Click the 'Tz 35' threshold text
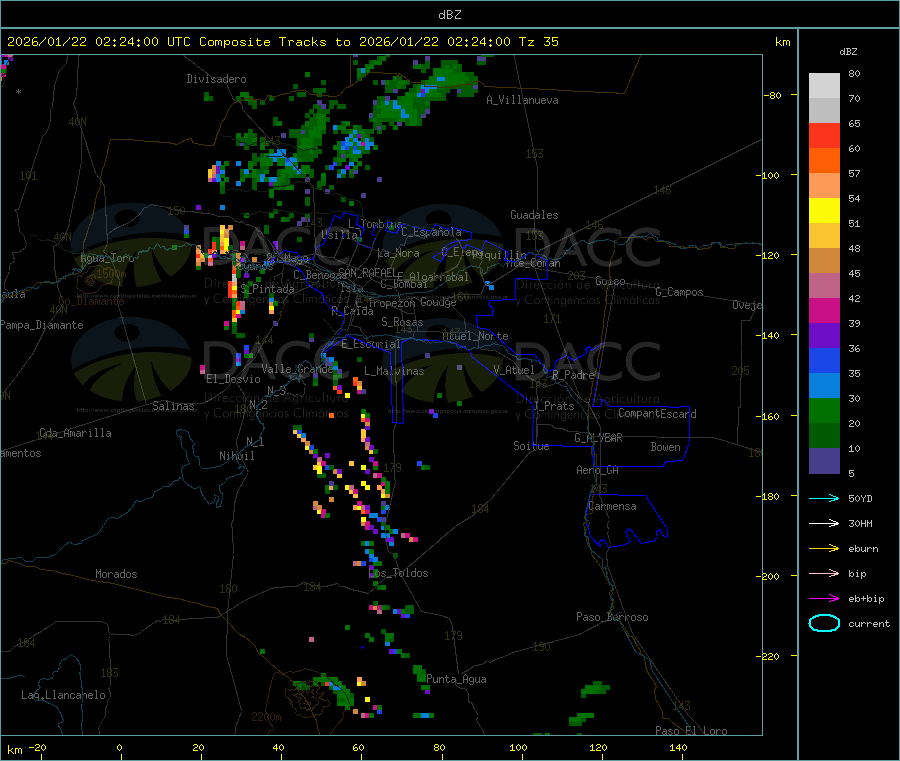900x761 pixels. pyautogui.click(x=538, y=42)
